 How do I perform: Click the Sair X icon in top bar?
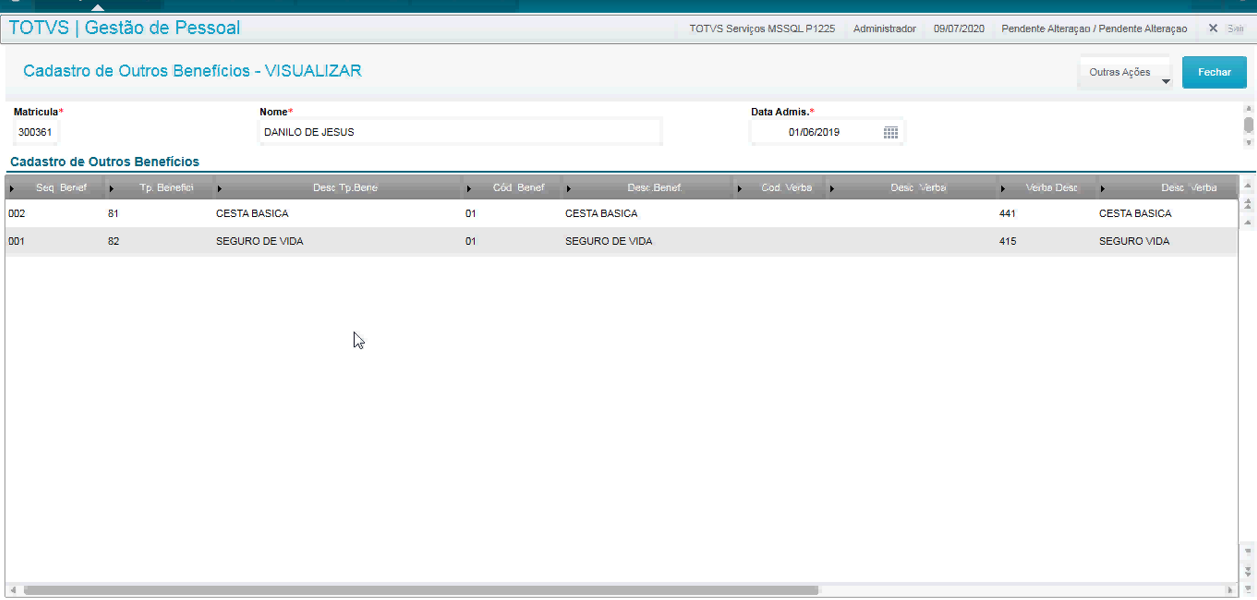[1213, 29]
